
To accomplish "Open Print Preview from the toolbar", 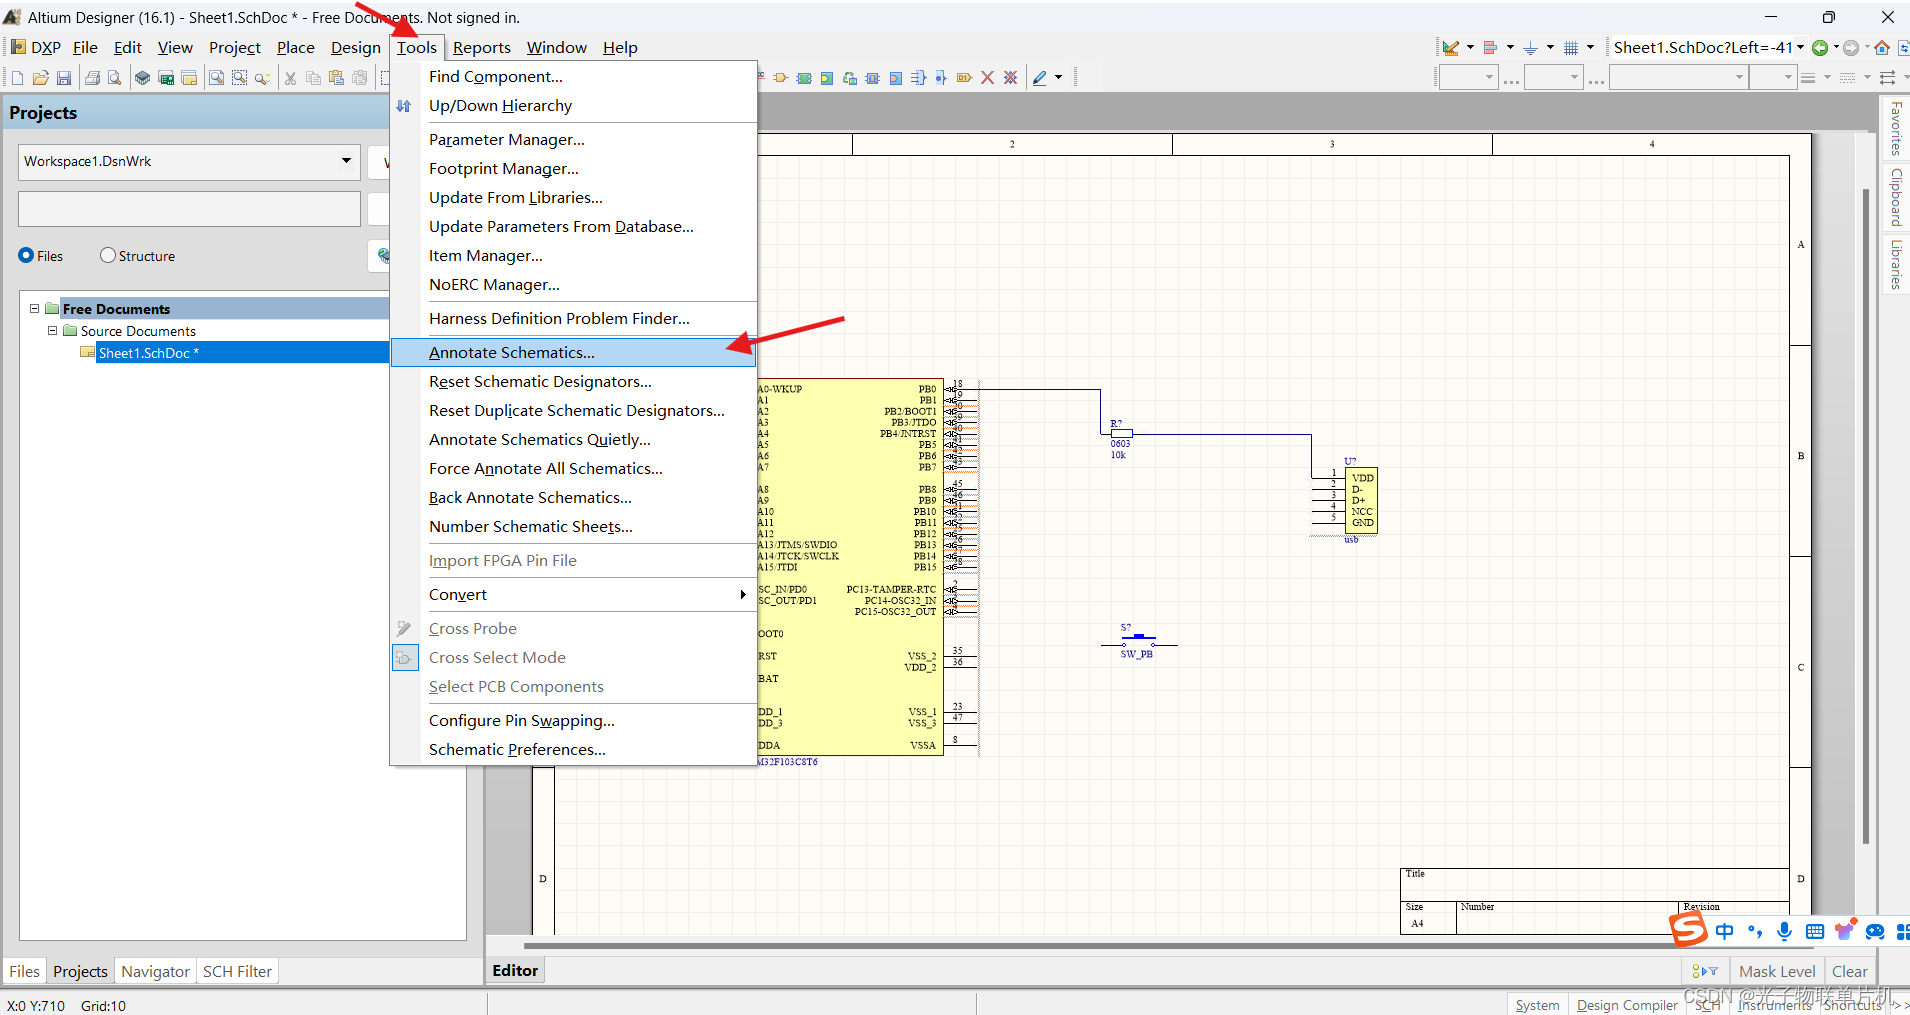I will point(115,78).
